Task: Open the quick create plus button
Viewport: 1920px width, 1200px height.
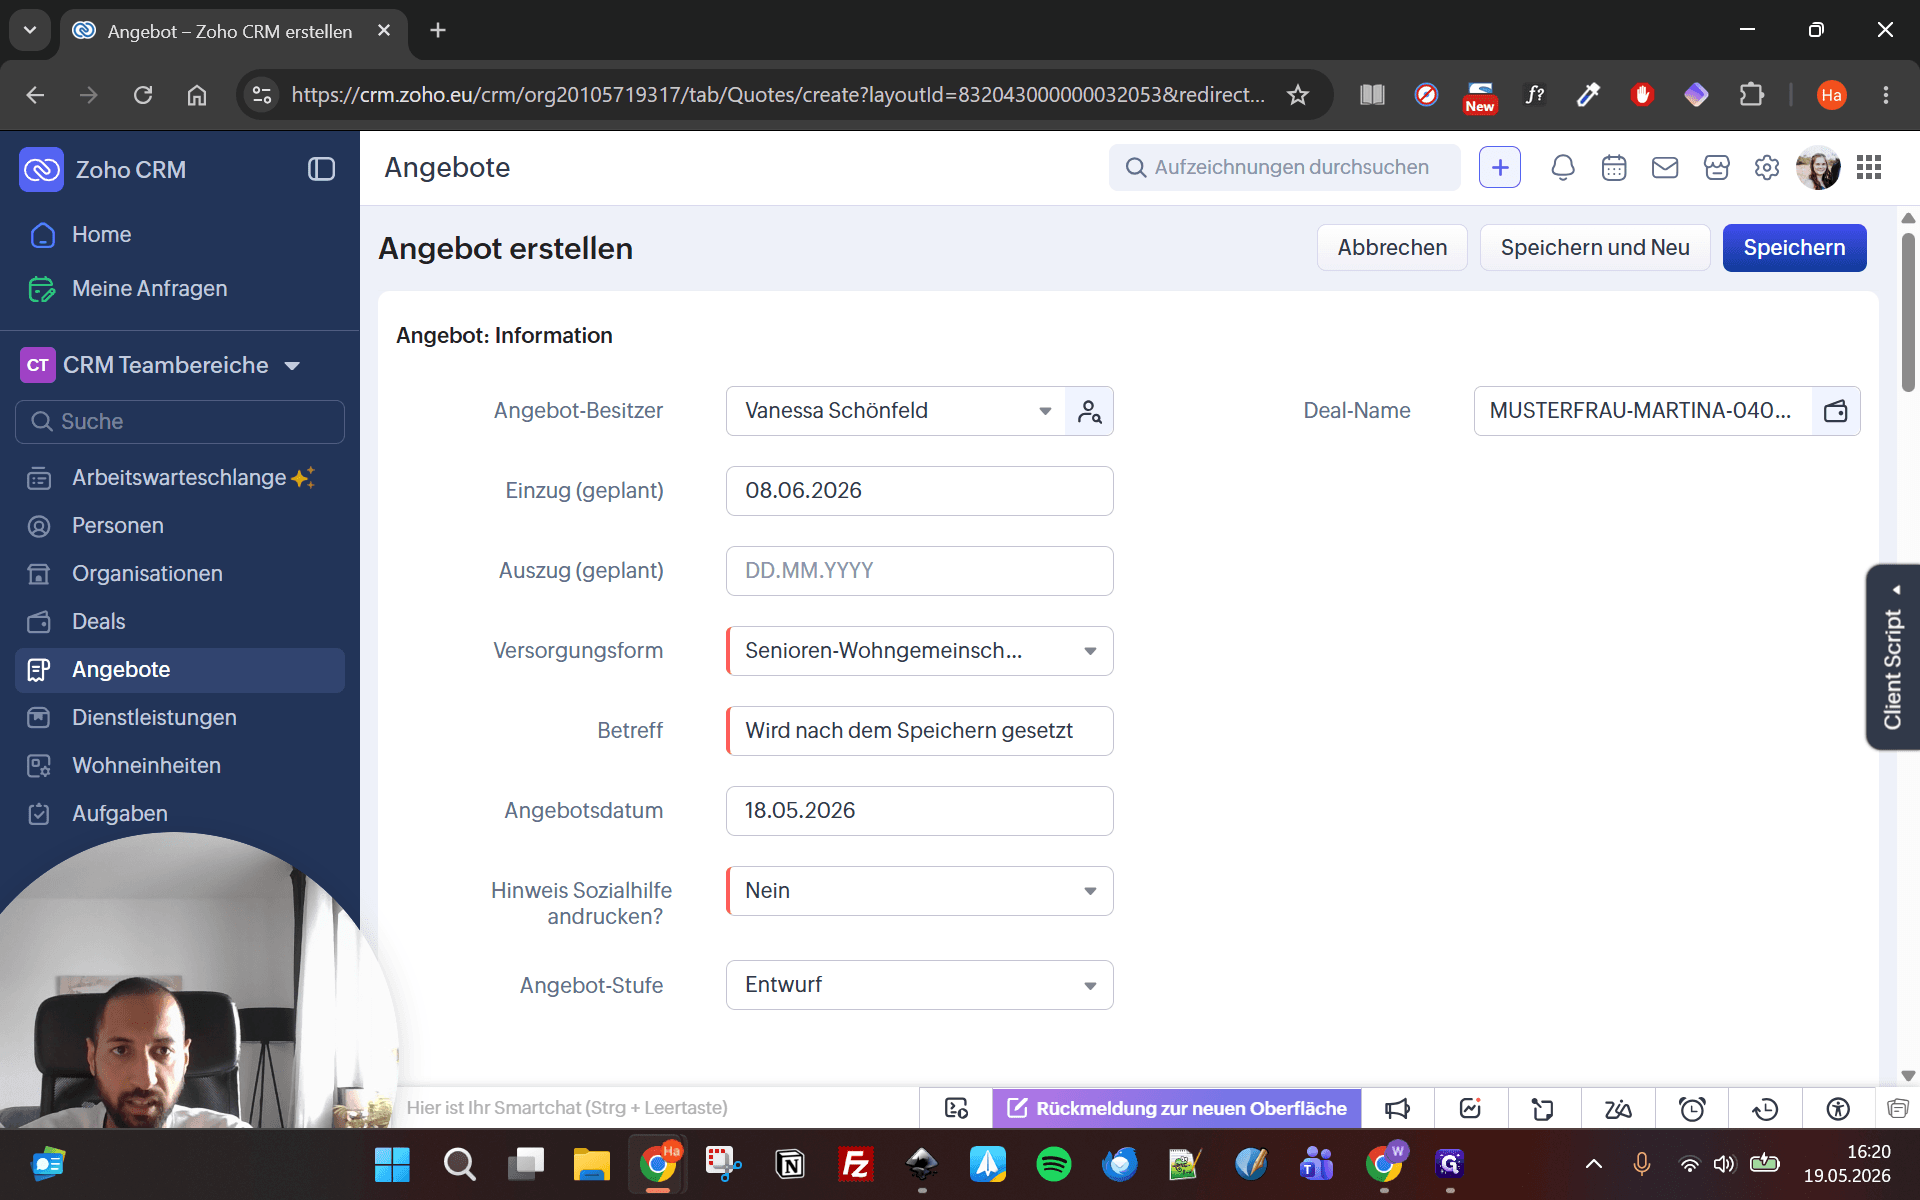Action: (x=1499, y=168)
